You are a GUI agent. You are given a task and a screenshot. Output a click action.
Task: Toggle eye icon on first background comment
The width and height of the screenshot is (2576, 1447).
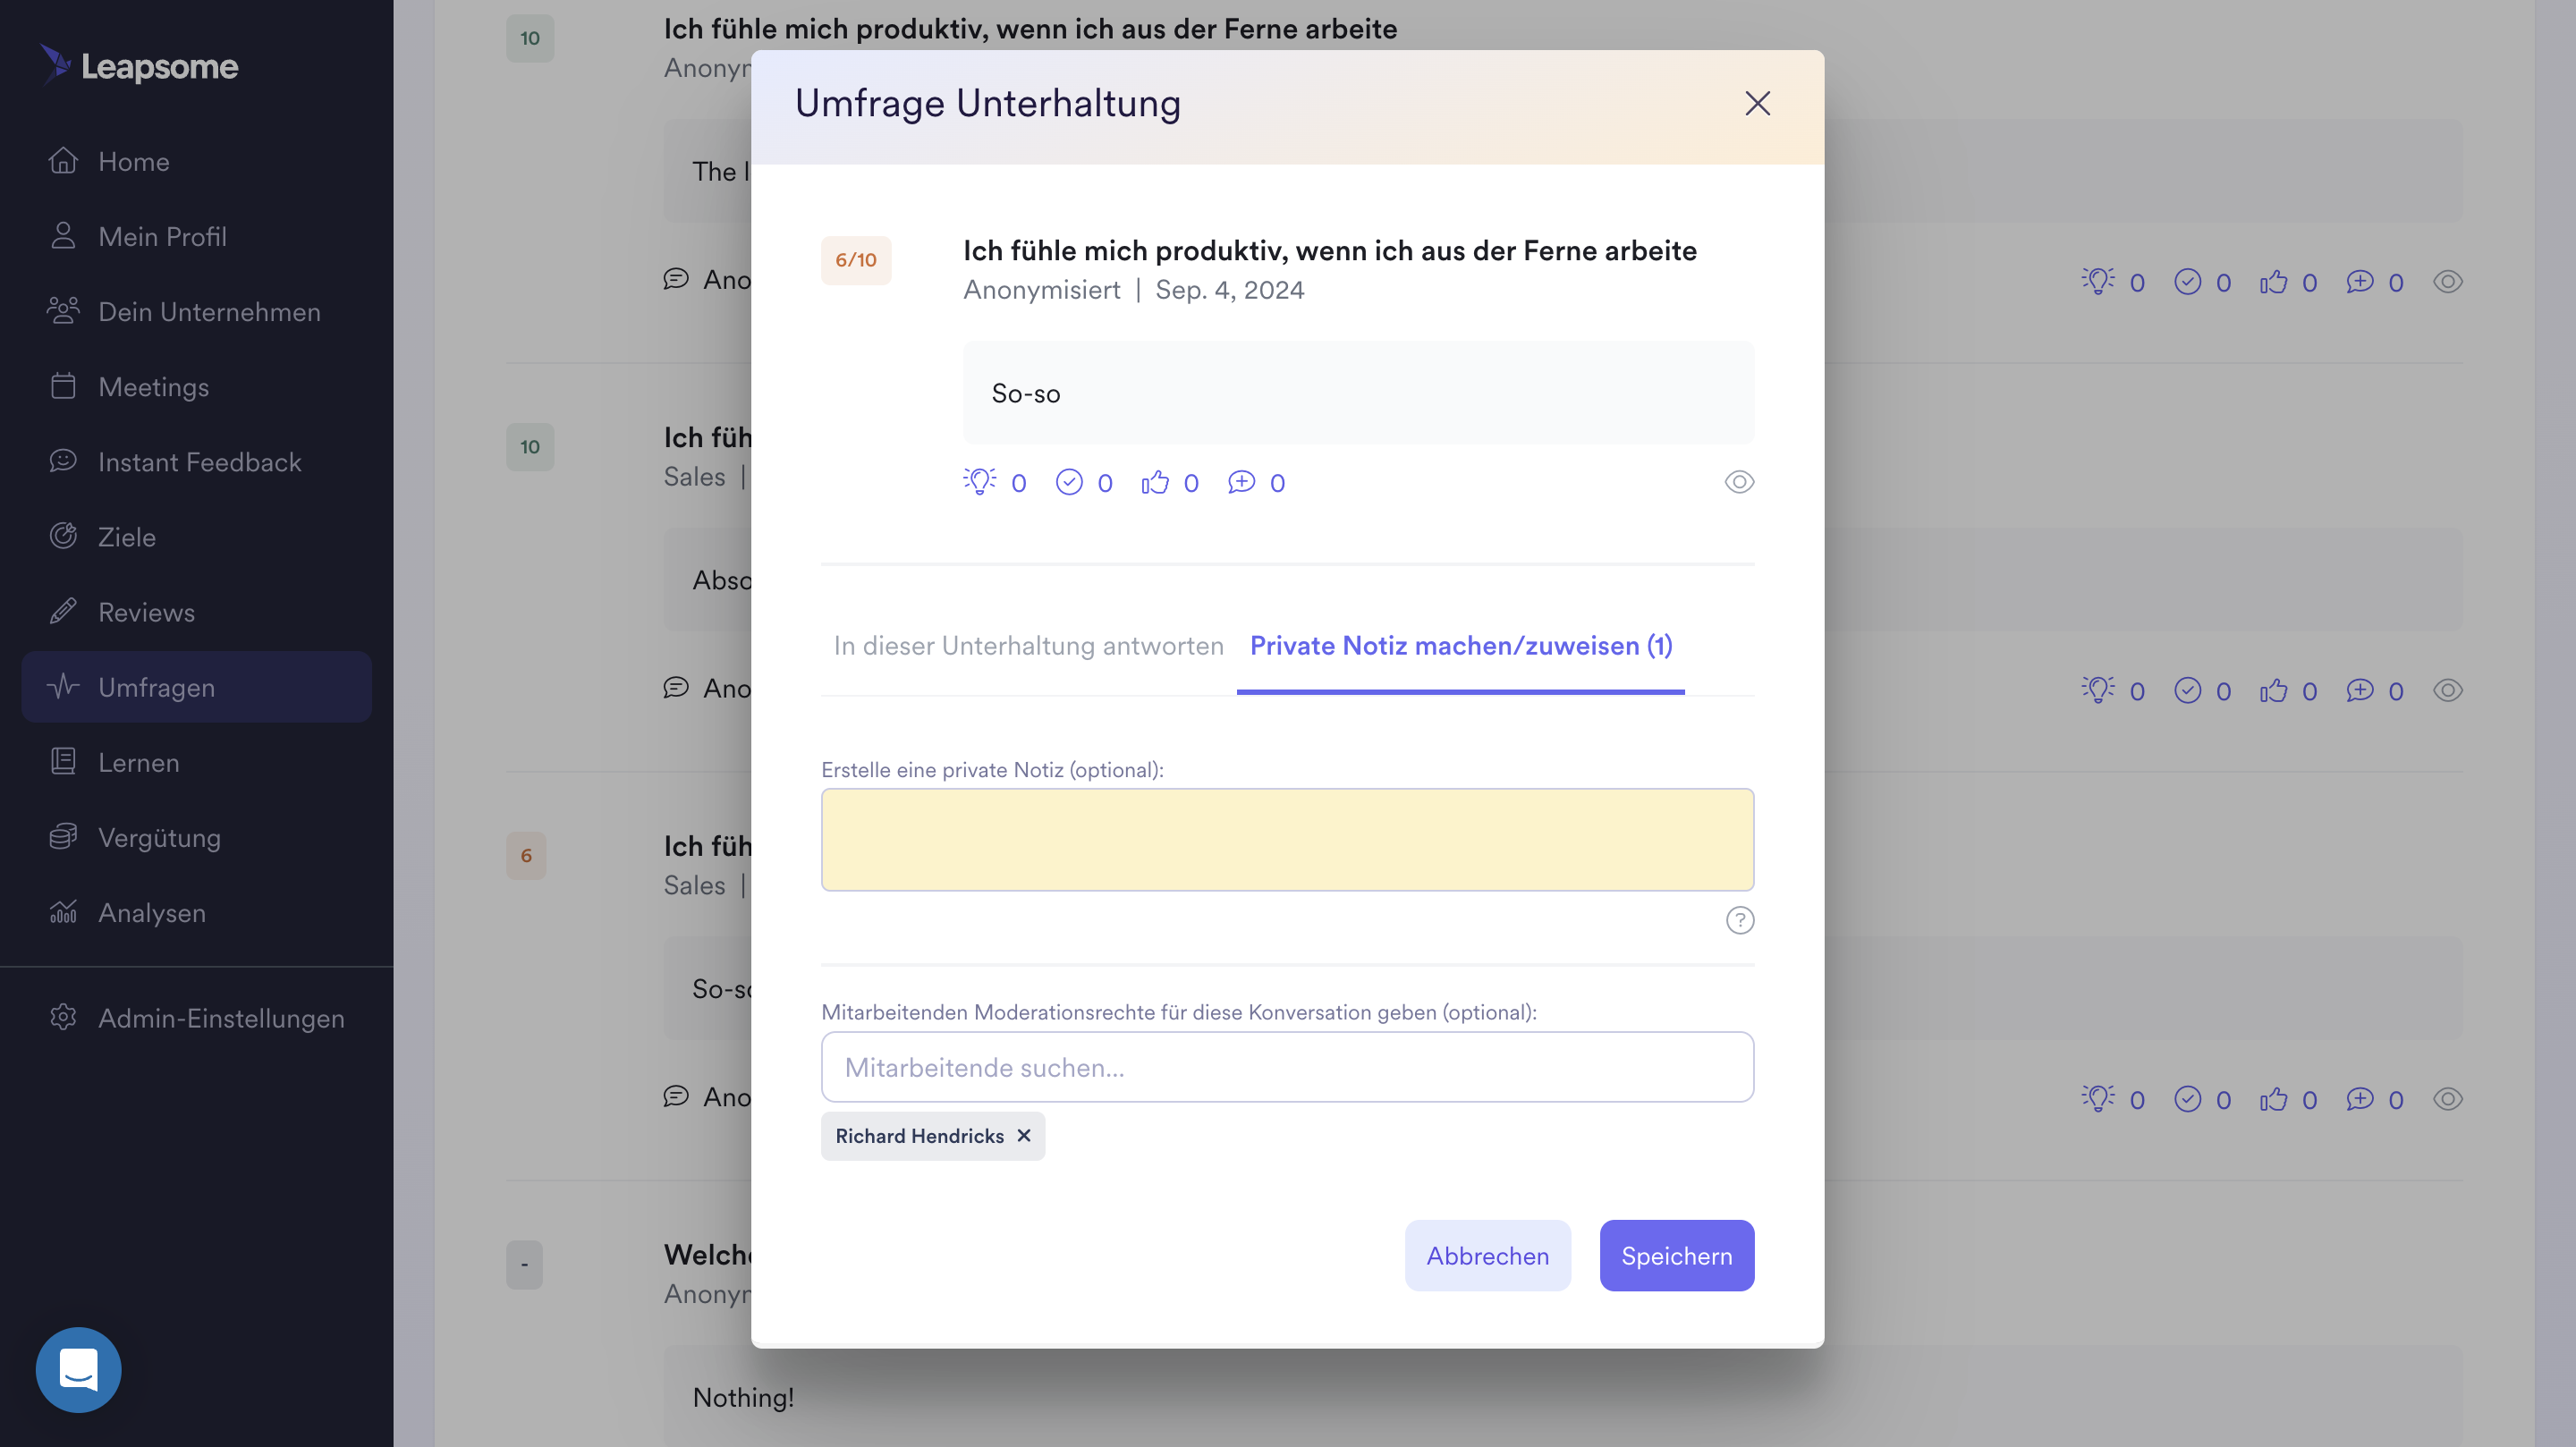tap(2447, 282)
